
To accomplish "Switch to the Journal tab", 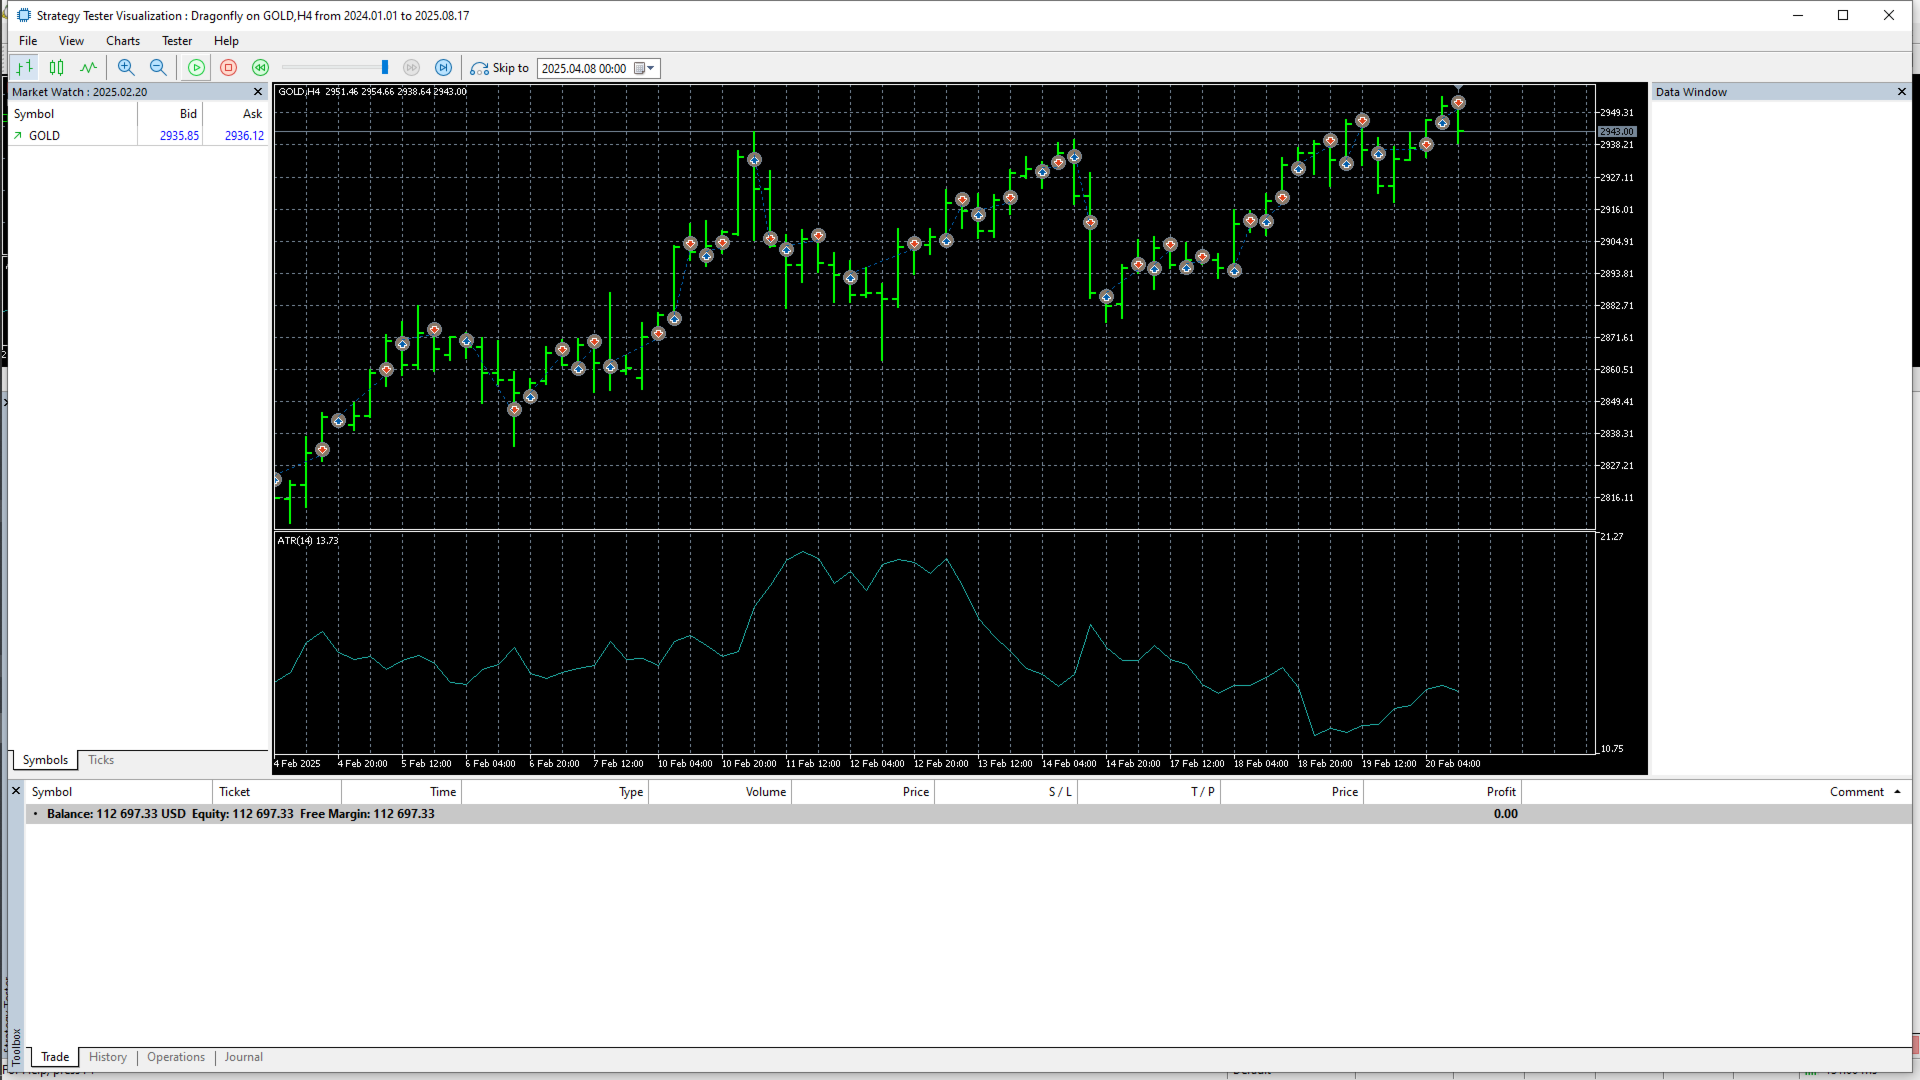I will [x=243, y=1057].
